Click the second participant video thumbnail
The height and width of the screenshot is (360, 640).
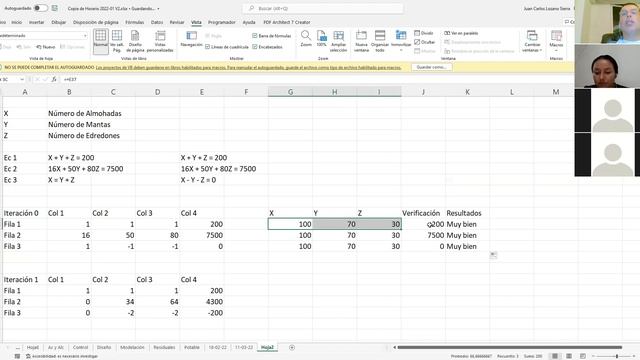pyautogui.click(x=607, y=66)
